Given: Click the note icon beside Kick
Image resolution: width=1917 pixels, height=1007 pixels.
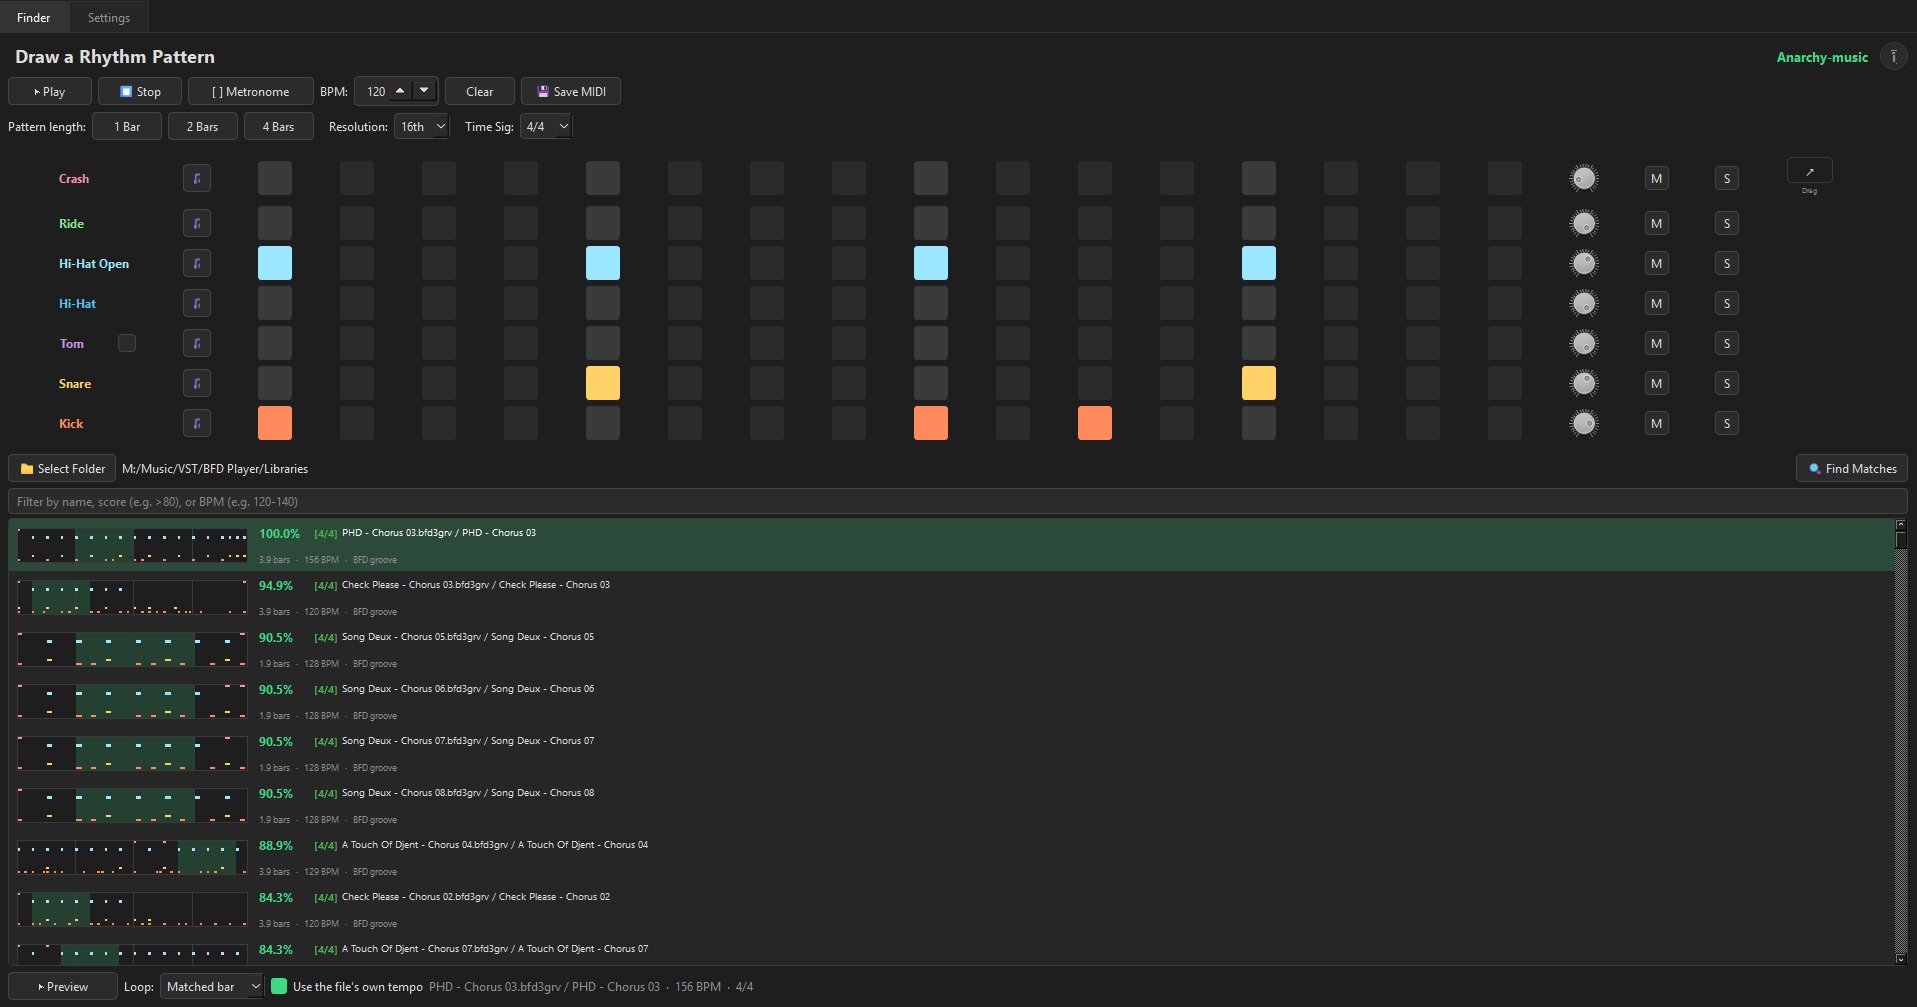Looking at the screenshot, I should [x=197, y=423].
